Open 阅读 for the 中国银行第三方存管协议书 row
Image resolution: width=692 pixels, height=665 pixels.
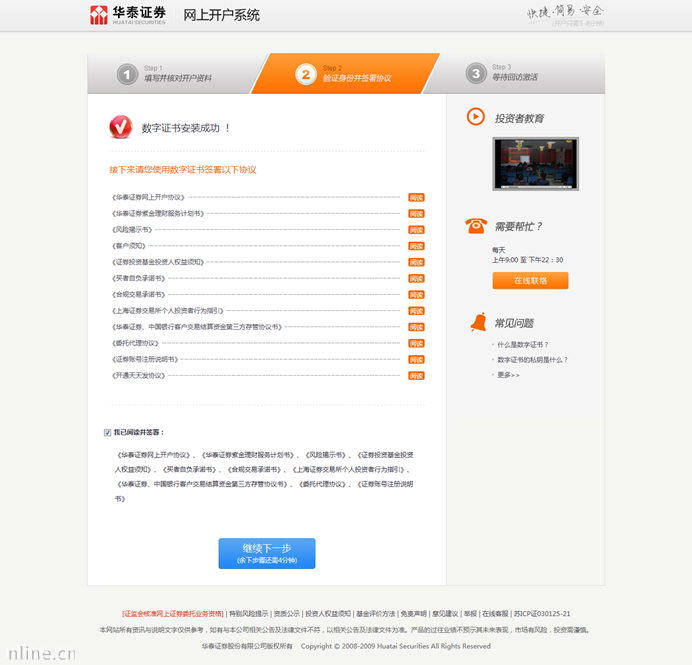pos(416,327)
